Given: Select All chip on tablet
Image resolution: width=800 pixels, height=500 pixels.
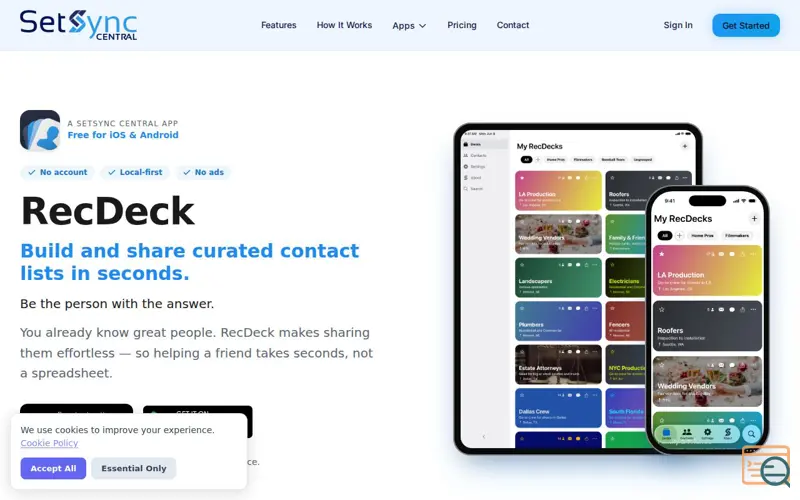Looking at the screenshot, I should pos(526,160).
